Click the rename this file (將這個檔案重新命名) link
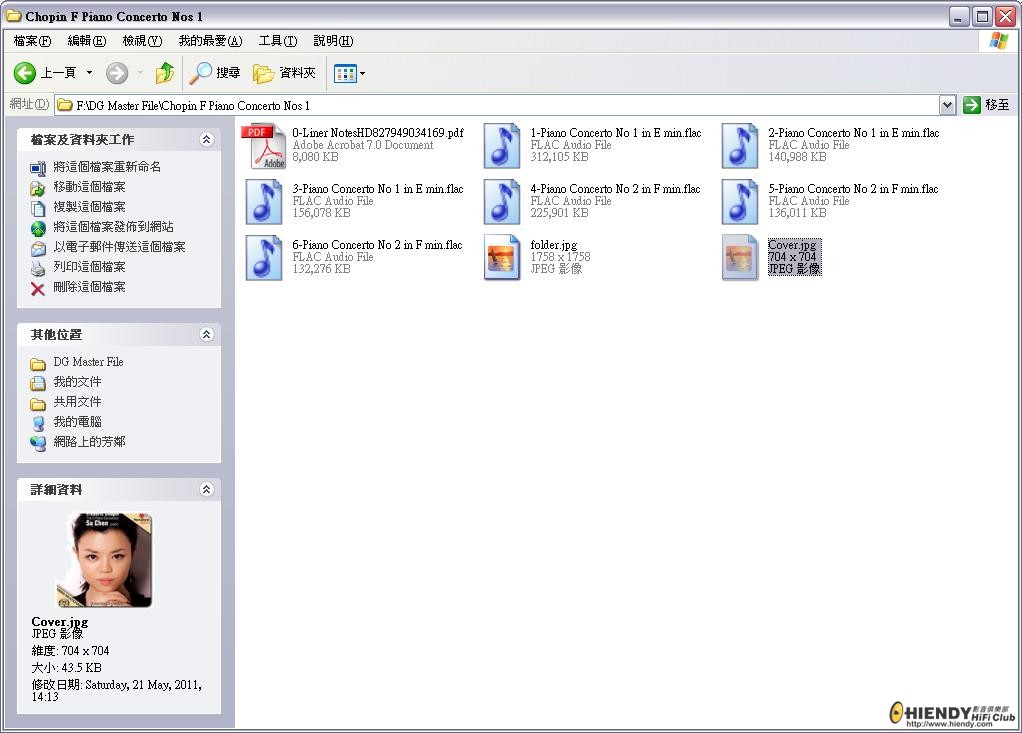This screenshot has width=1022, height=733. (106, 167)
